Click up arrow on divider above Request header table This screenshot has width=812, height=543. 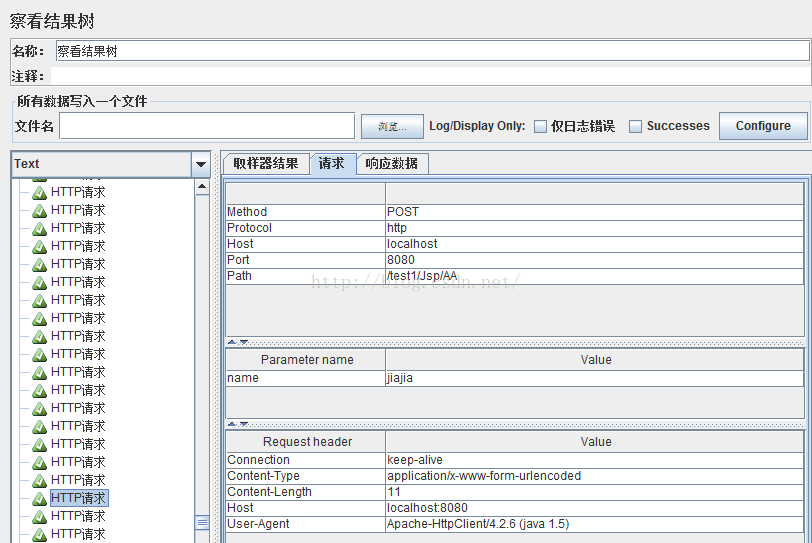pyautogui.click(x=232, y=424)
